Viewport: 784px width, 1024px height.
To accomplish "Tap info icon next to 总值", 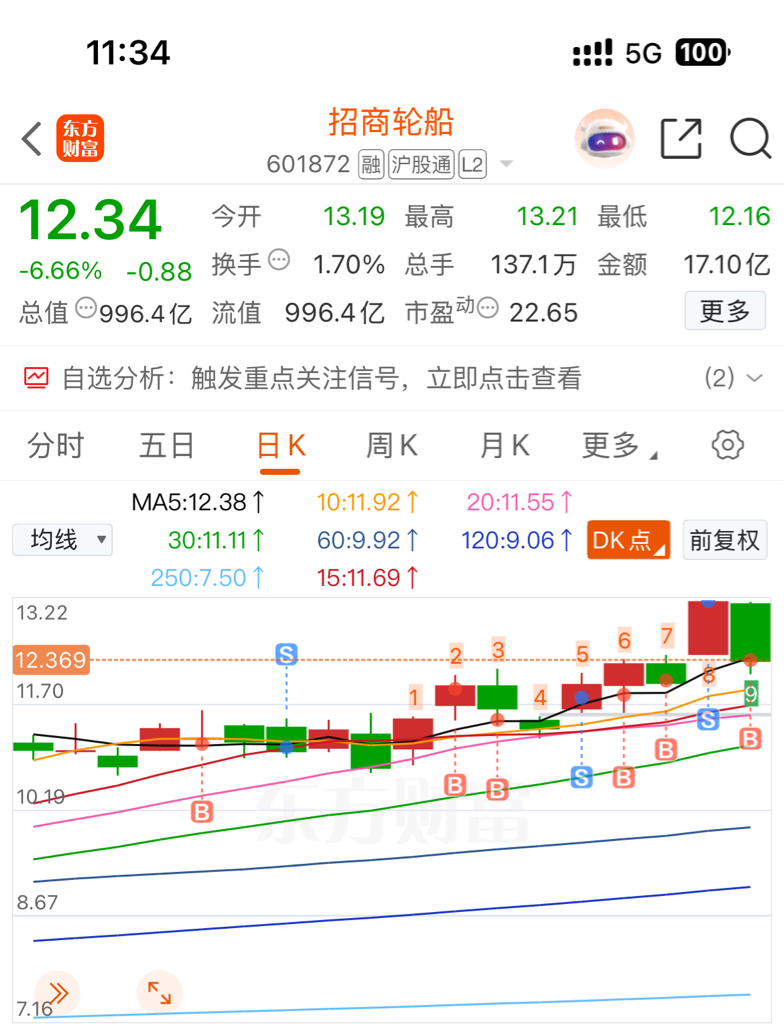I will coord(86,308).
